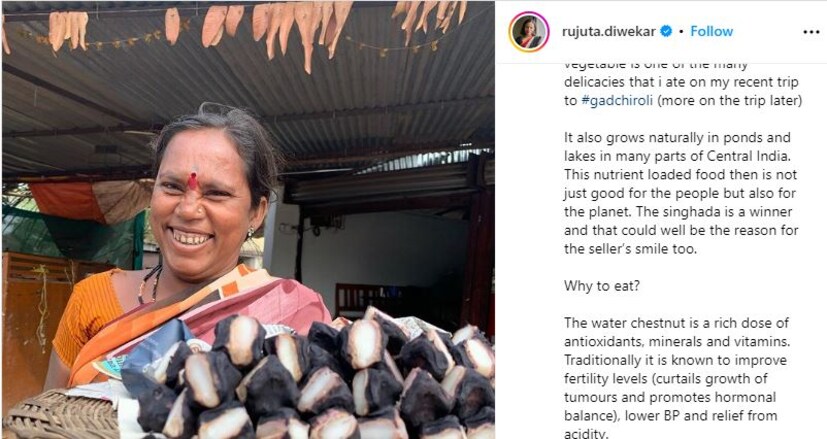
Task: Click the wicker basket in the photo
Action: [x=61, y=415]
